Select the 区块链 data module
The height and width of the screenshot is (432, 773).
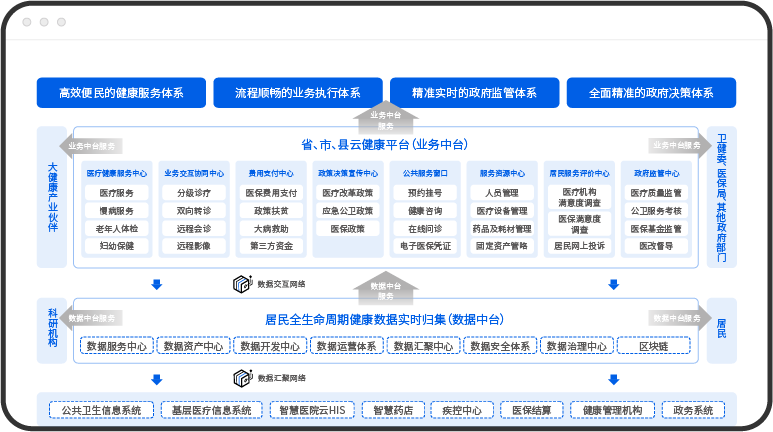[653, 346]
